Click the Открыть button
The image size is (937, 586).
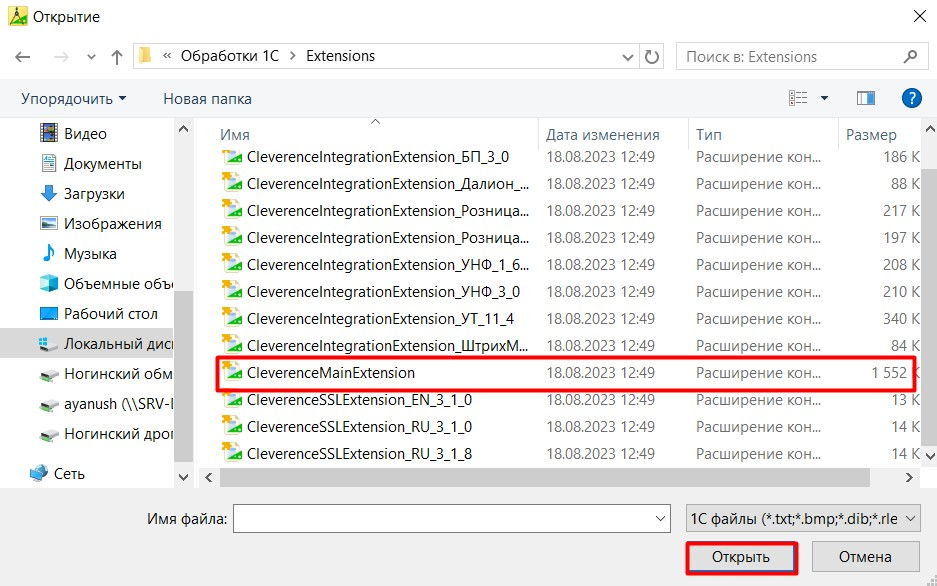(x=741, y=557)
